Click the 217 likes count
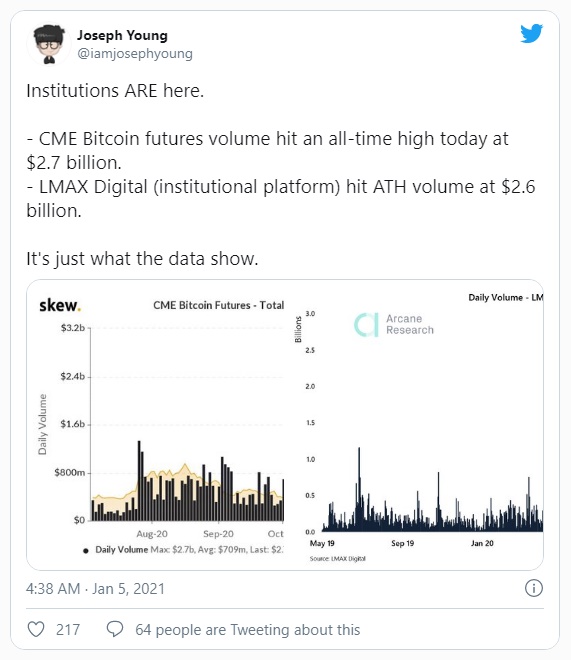 tap(68, 630)
